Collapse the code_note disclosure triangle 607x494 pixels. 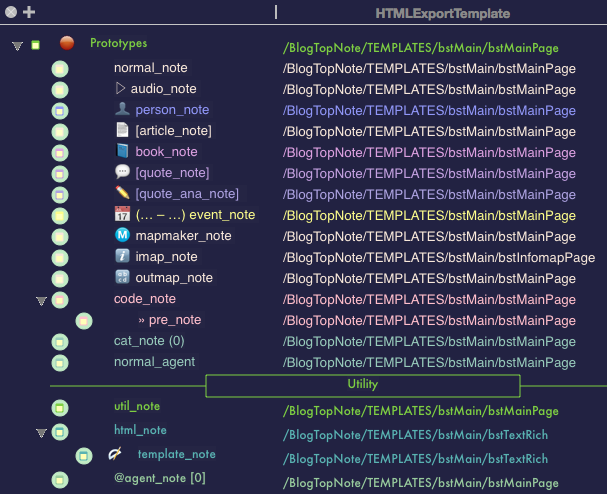click(x=41, y=301)
